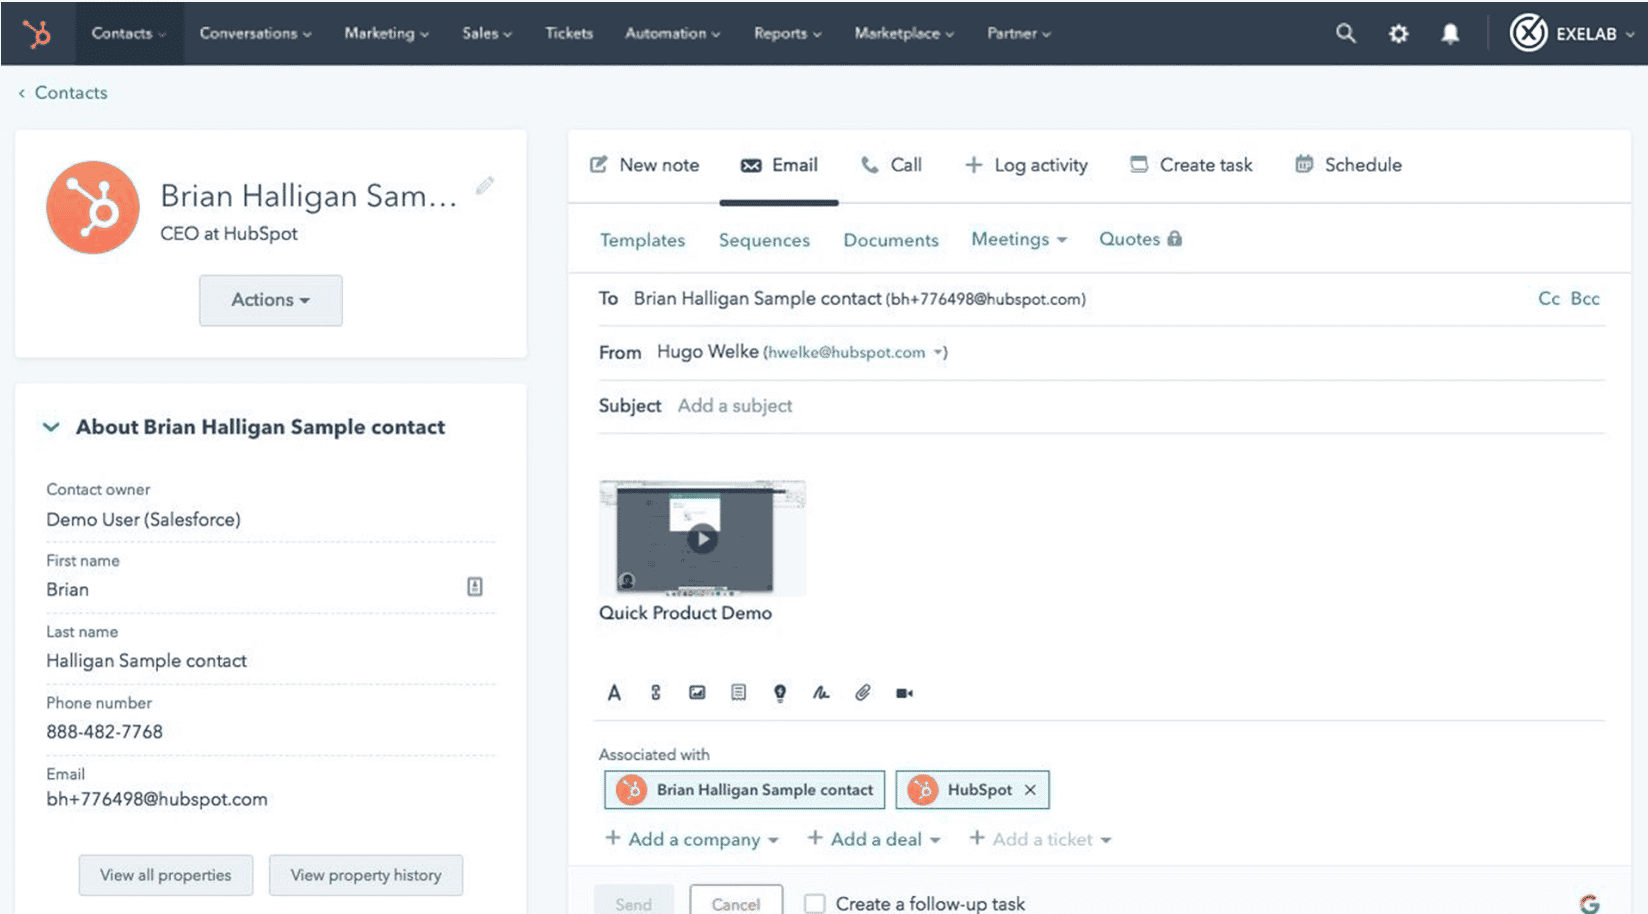Expand Add a ticket dropdown
The width and height of the screenshot is (1648, 914).
tap(1040, 839)
